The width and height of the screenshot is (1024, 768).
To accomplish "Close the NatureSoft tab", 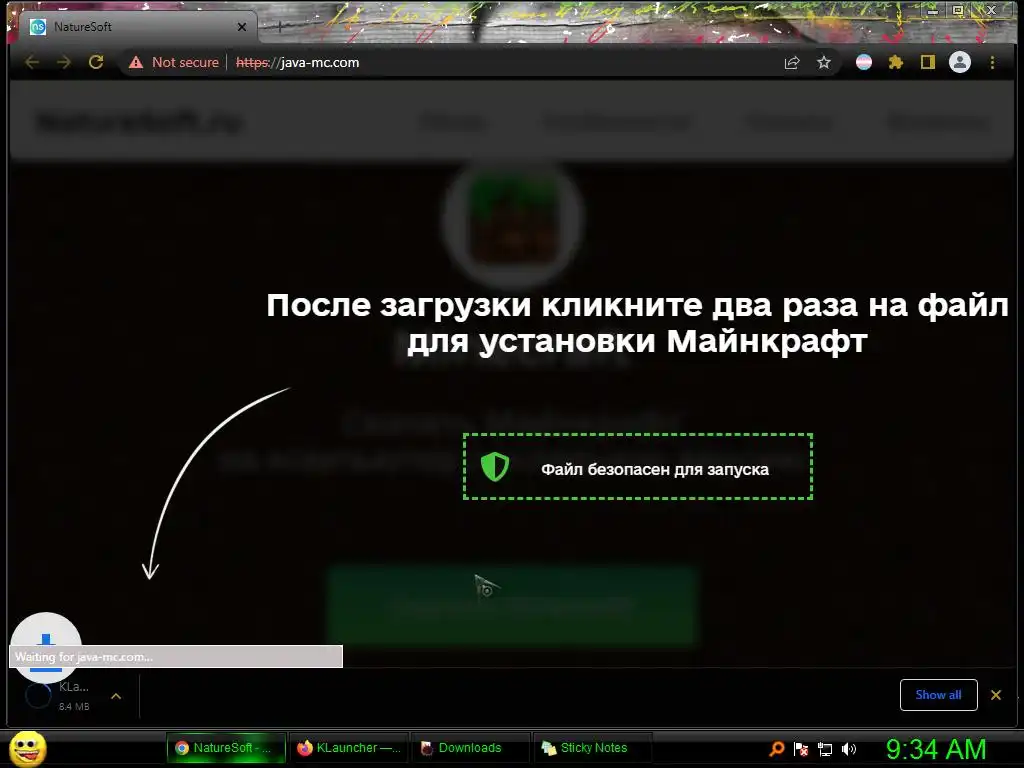I will click(x=242, y=27).
